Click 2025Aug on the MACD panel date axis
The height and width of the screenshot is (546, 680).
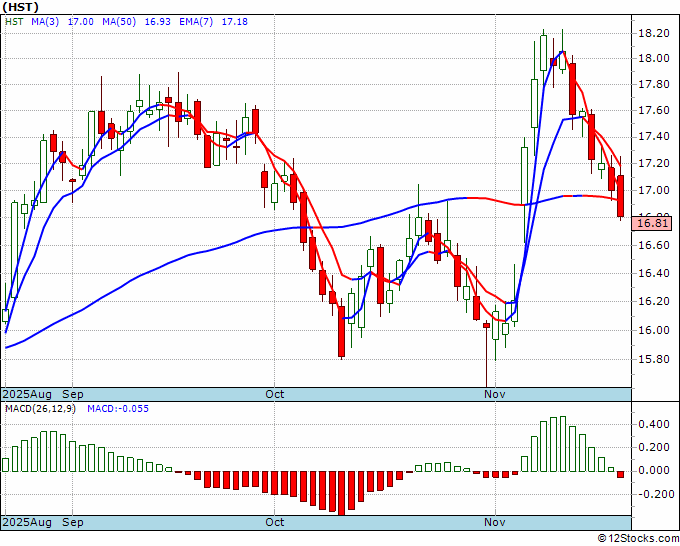click(x=27, y=522)
